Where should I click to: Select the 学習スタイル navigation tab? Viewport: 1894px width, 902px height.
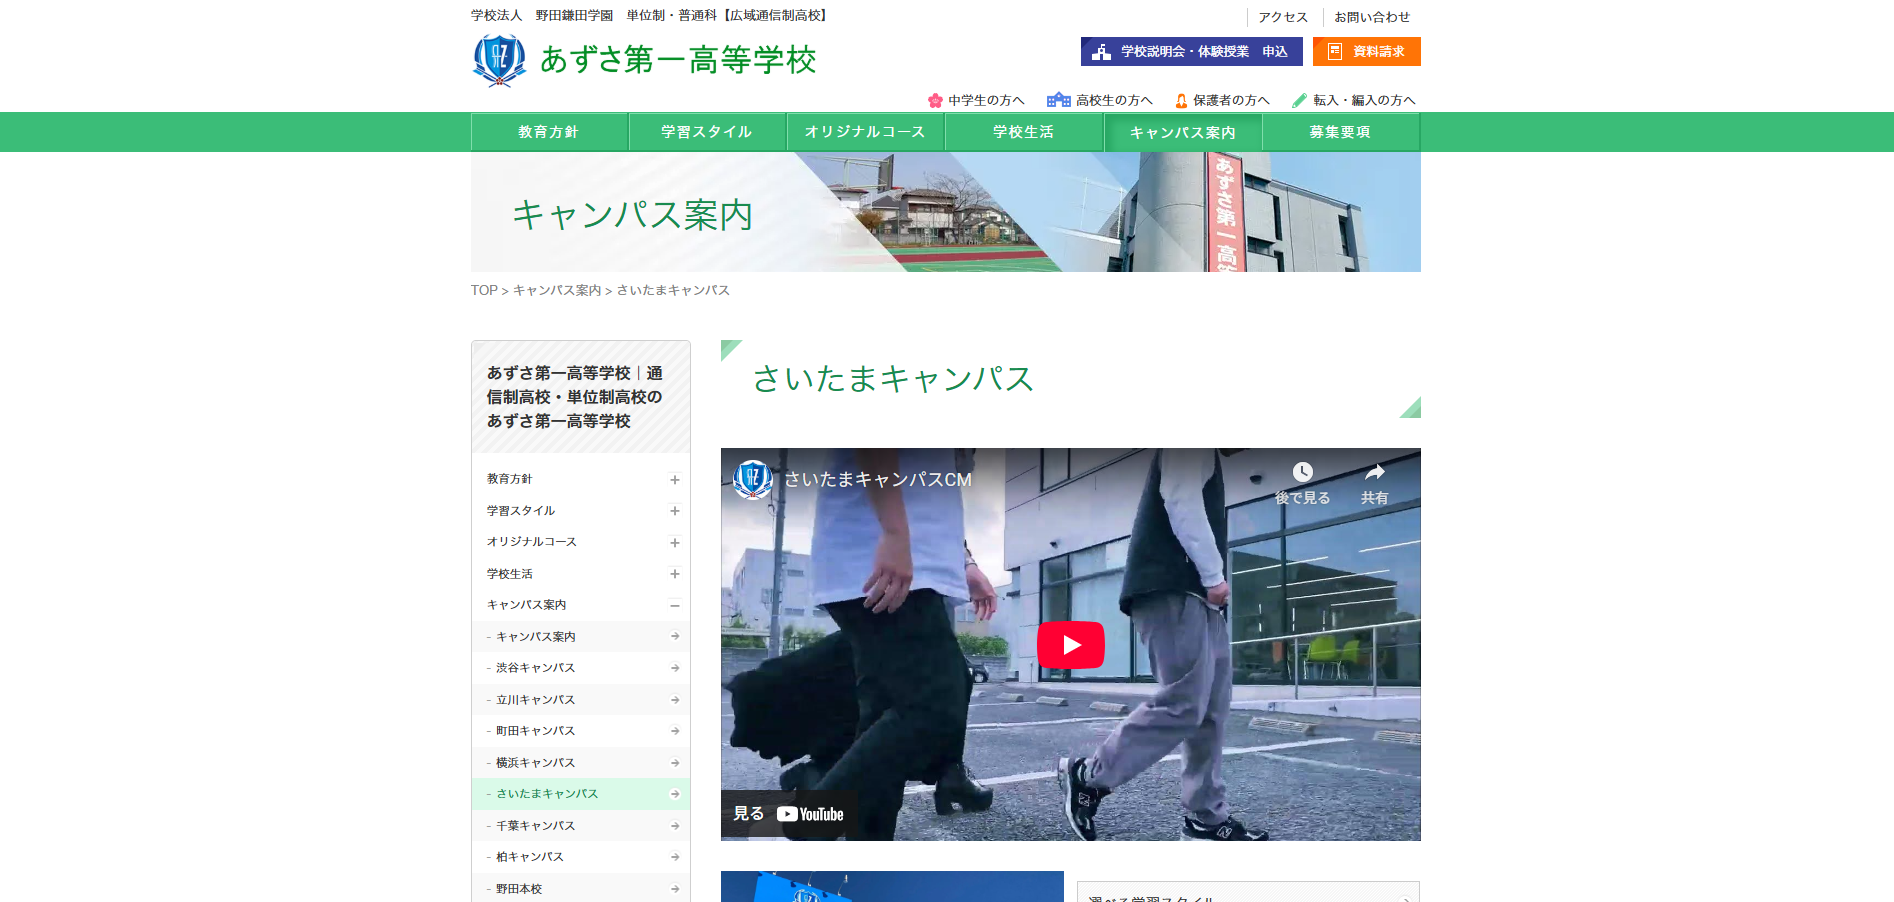coord(707,132)
